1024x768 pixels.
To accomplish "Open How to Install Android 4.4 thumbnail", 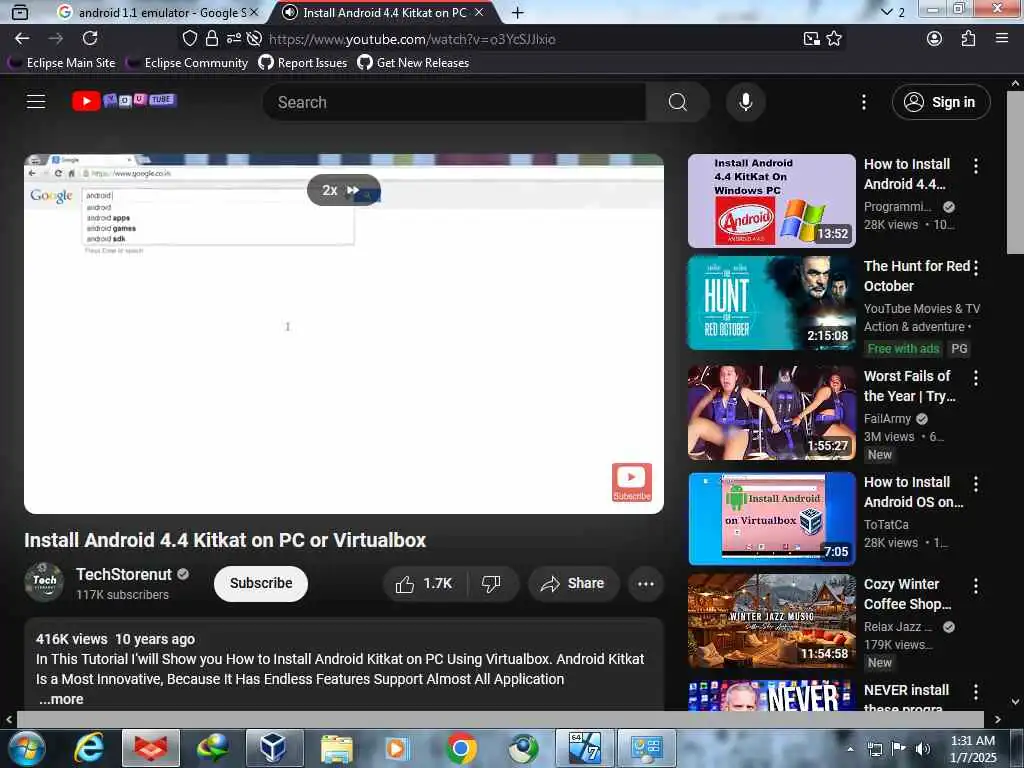I will click(x=771, y=200).
